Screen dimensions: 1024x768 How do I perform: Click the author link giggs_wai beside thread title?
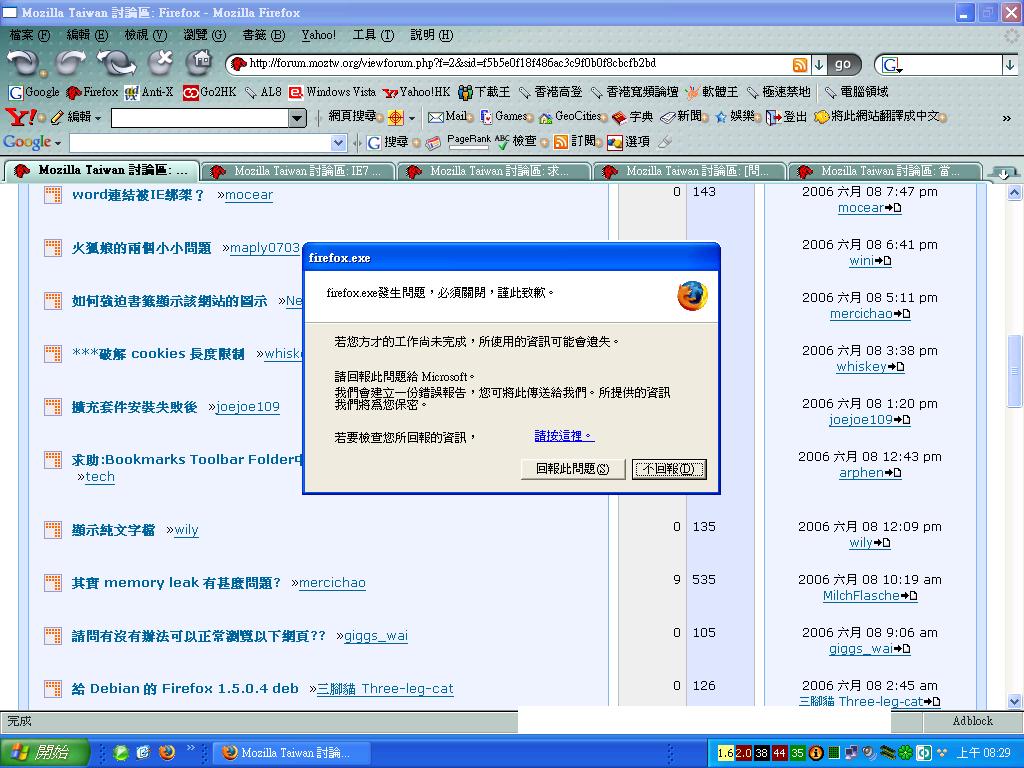[376, 635]
